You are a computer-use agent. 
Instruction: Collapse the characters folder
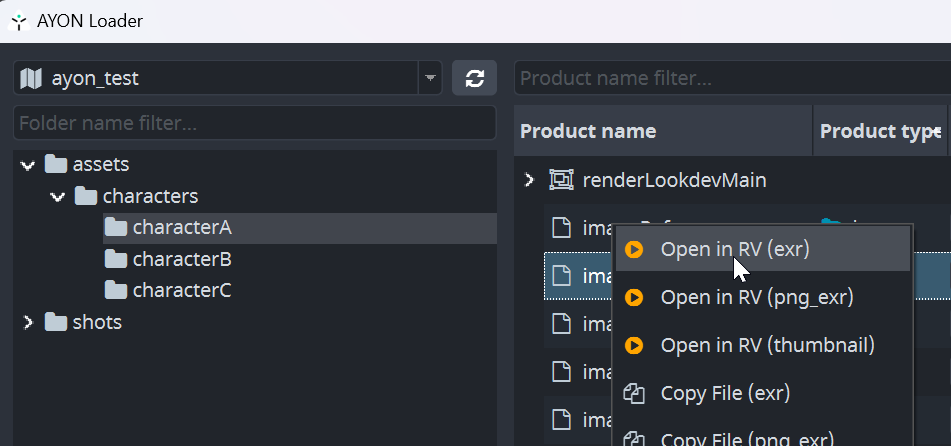pyautogui.click(x=58, y=197)
